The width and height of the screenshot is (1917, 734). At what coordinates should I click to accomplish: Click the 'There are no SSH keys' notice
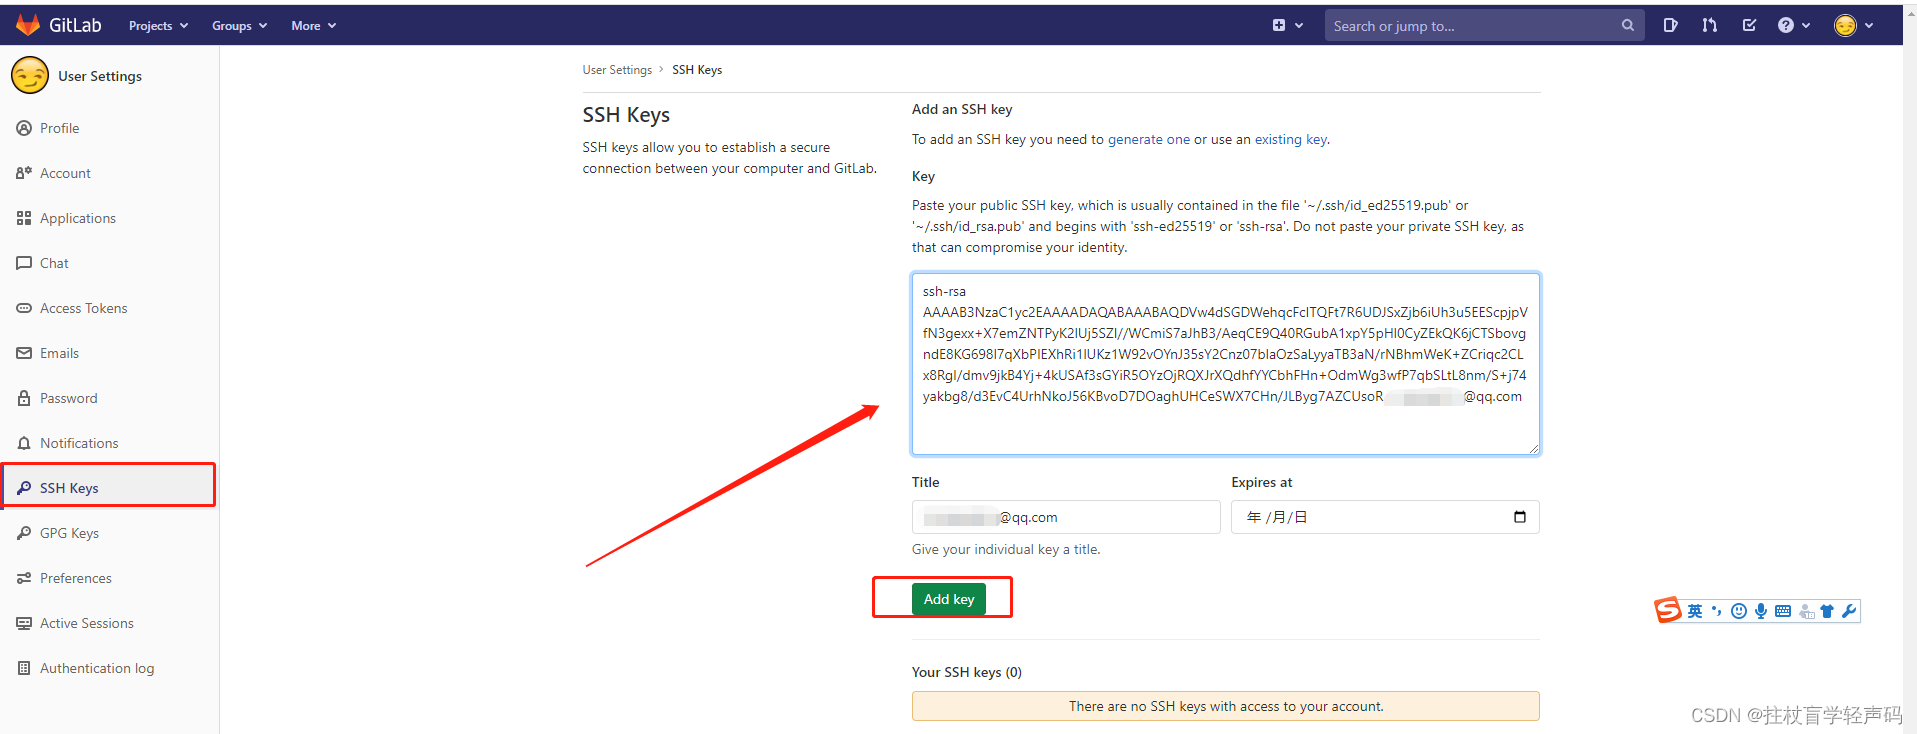[x=1226, y=706]
